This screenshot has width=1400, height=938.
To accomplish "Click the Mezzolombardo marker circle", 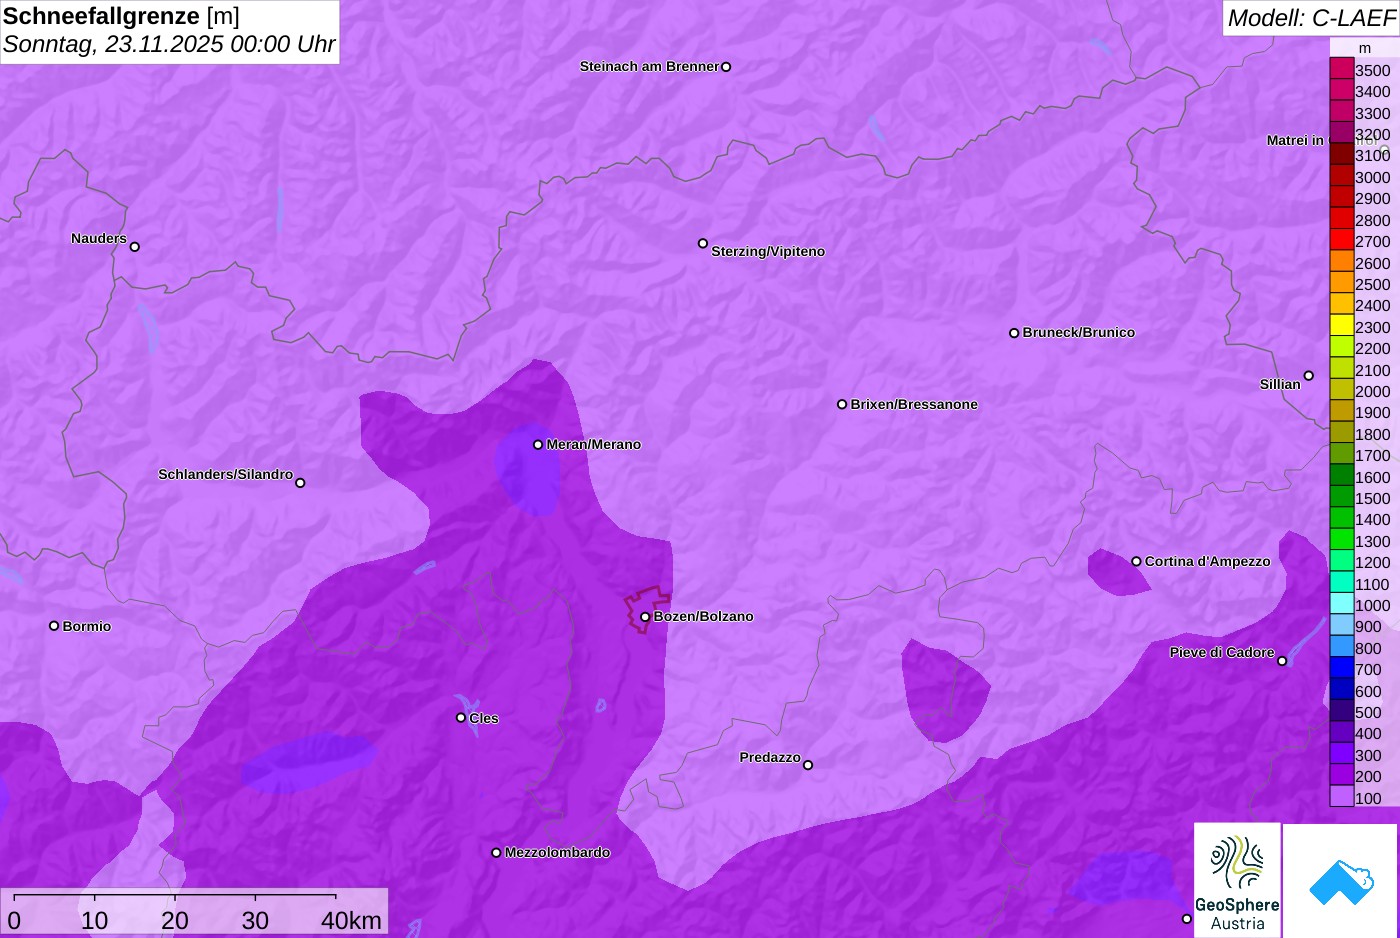I will 496,853.
